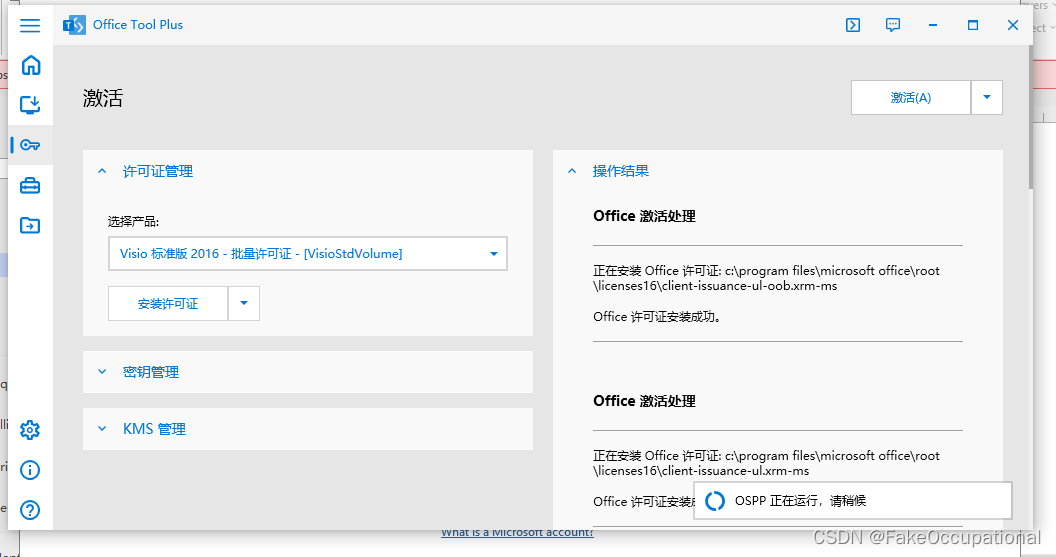Click the 安装许可证 button

(x=168, y=304)
